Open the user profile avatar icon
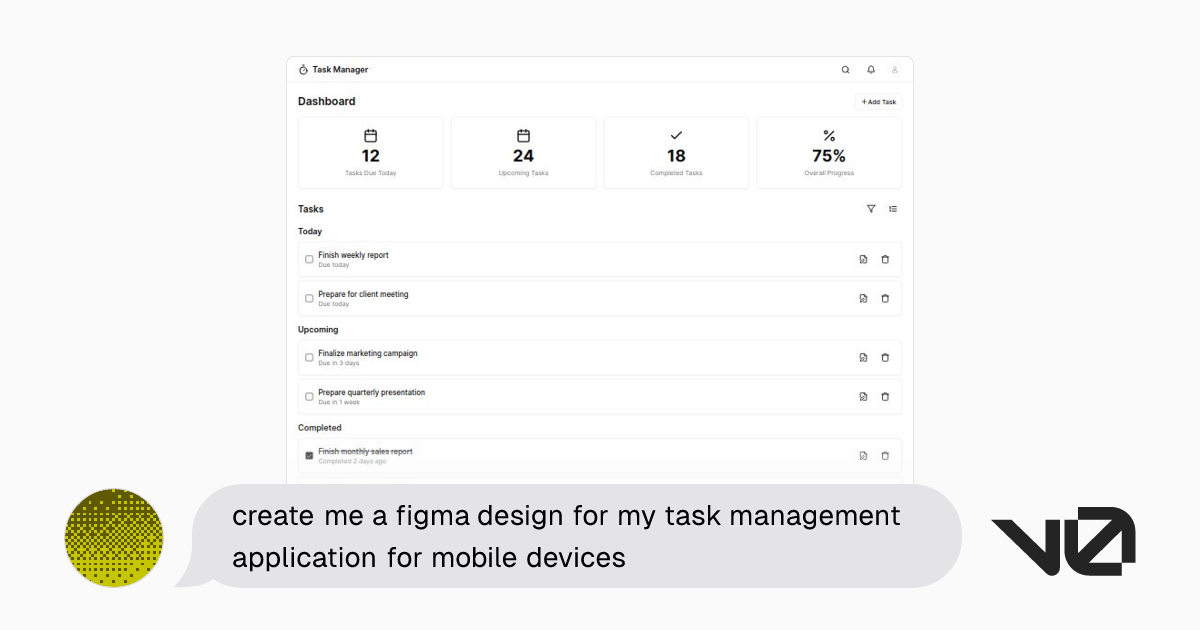 (895, 69)
